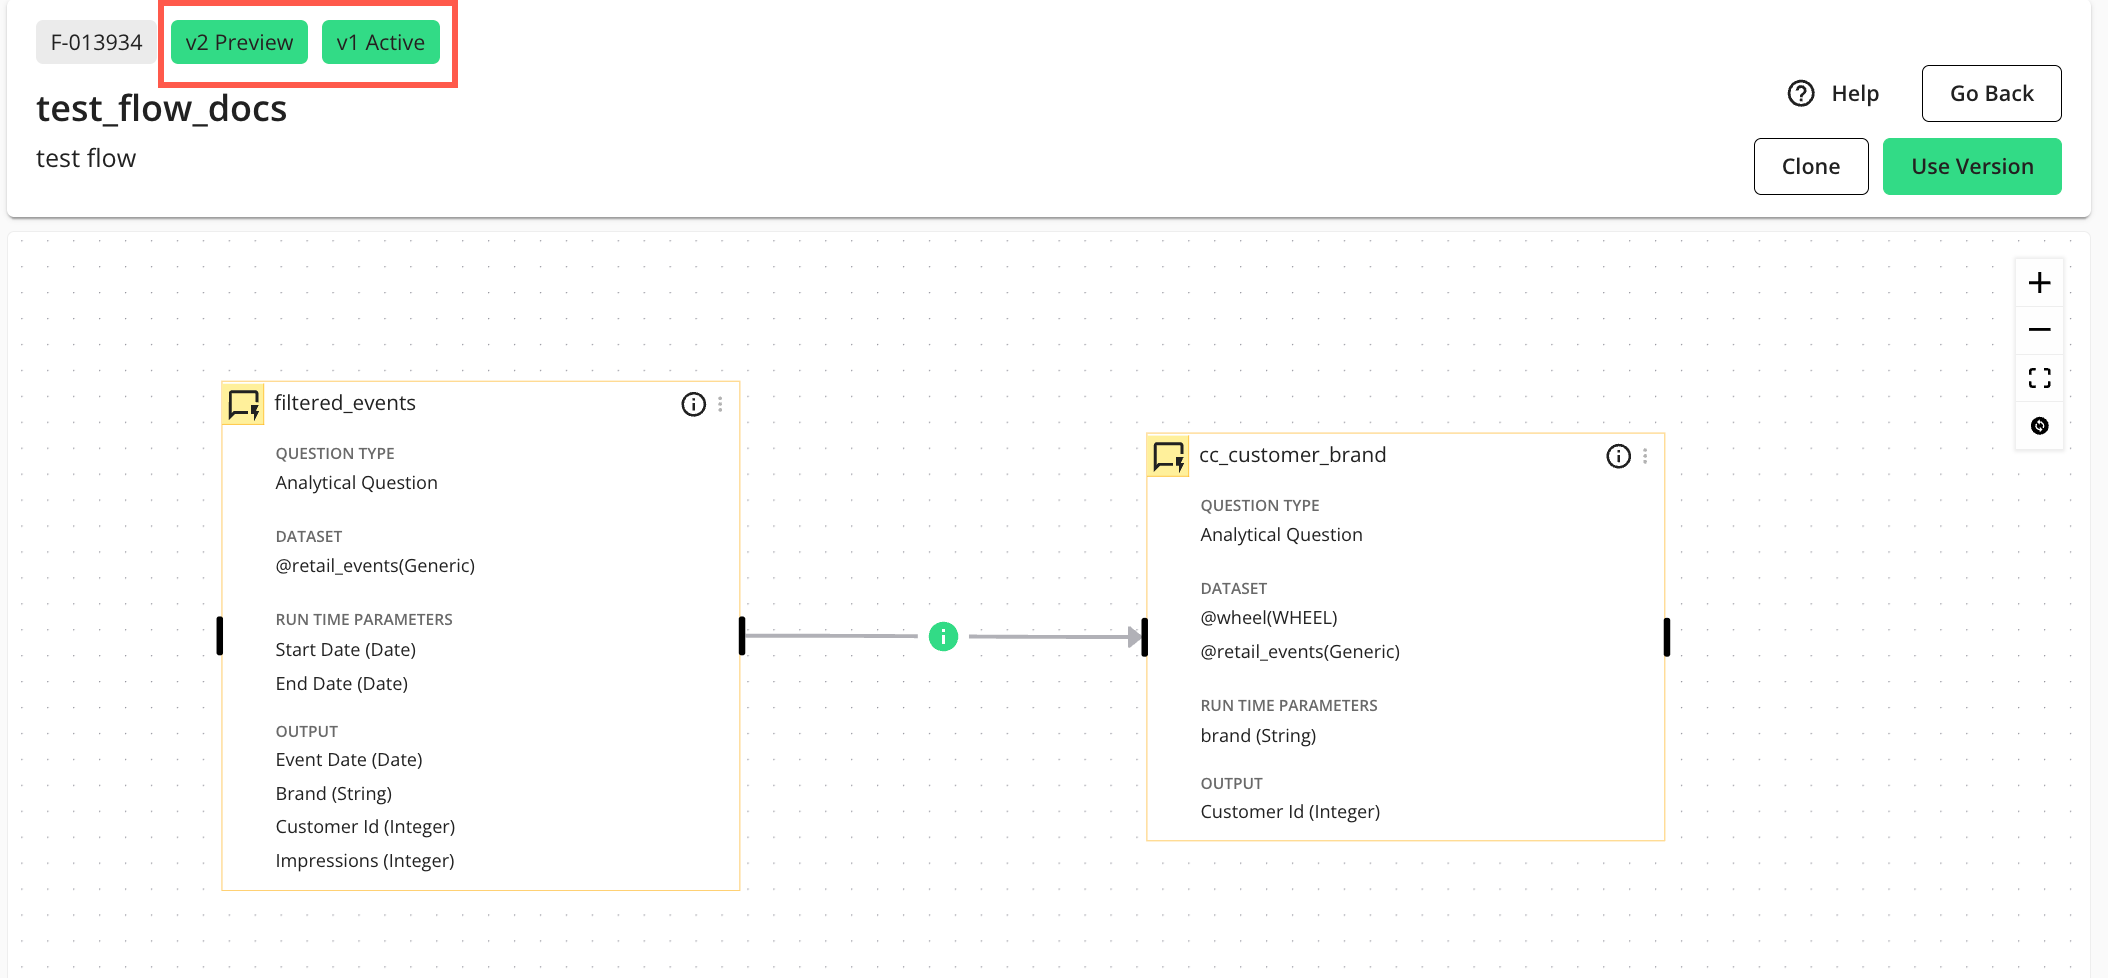
Task: Open info icon on cc_customer_brand node
Action: (1618, 456)
